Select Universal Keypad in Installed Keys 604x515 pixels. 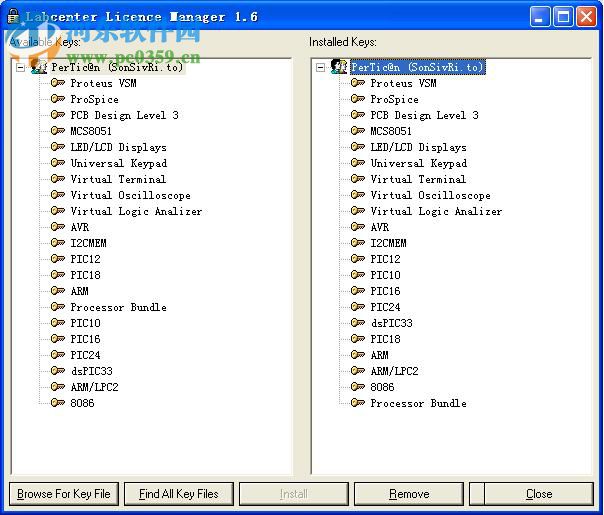click(419, 163)
